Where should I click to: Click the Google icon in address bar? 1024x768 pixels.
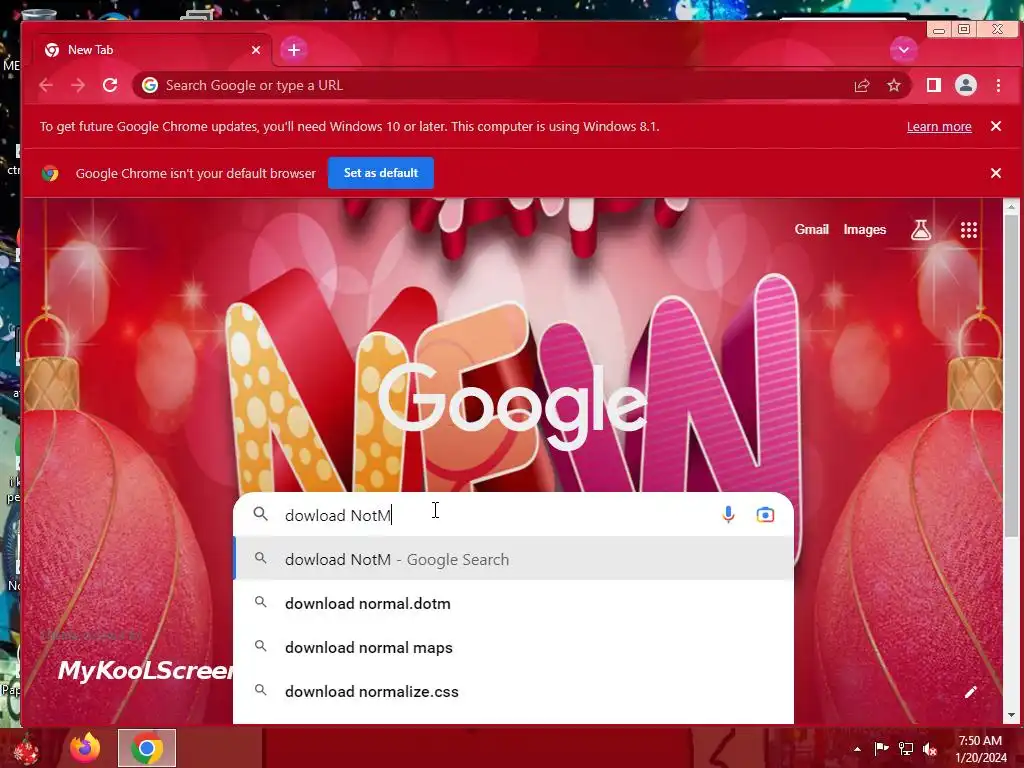pyautogui.click(x=150, y=85)
